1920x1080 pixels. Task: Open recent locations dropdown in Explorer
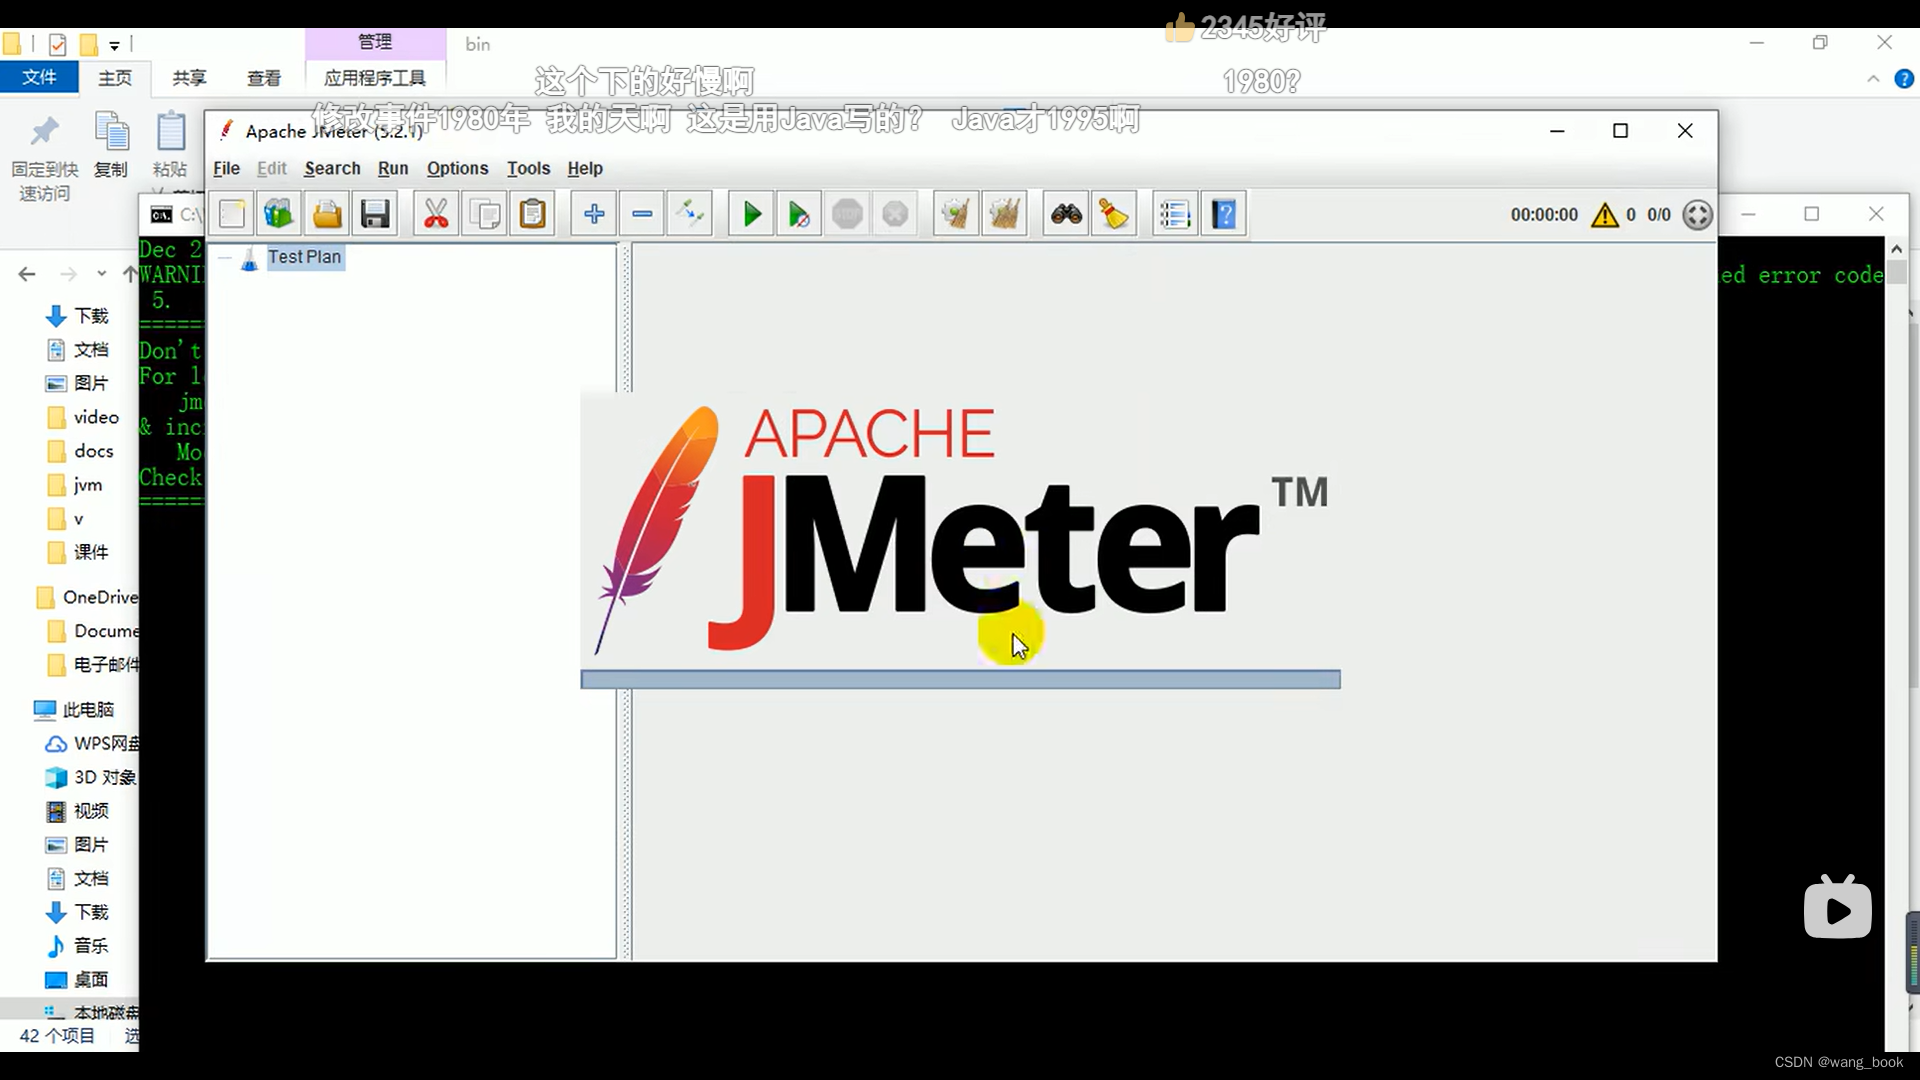tap(101, 273)
